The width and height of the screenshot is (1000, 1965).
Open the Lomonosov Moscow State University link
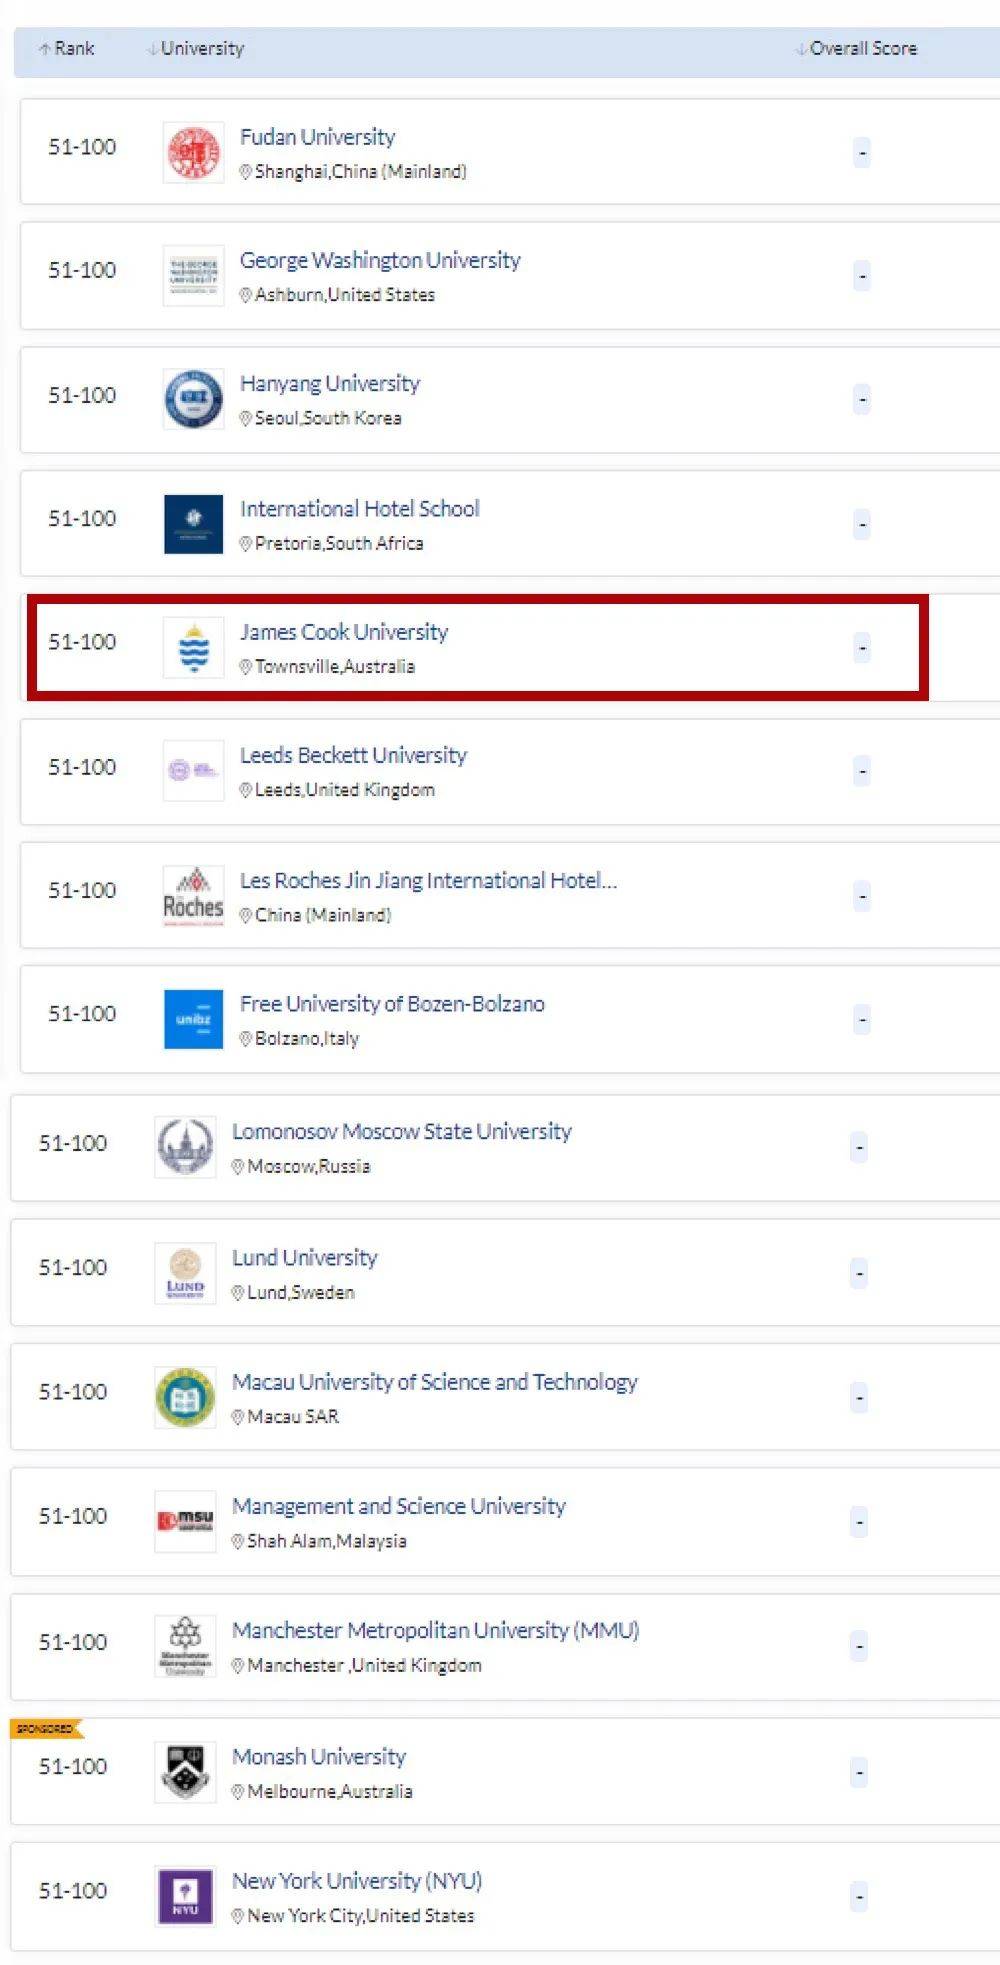coord(401,1131)
